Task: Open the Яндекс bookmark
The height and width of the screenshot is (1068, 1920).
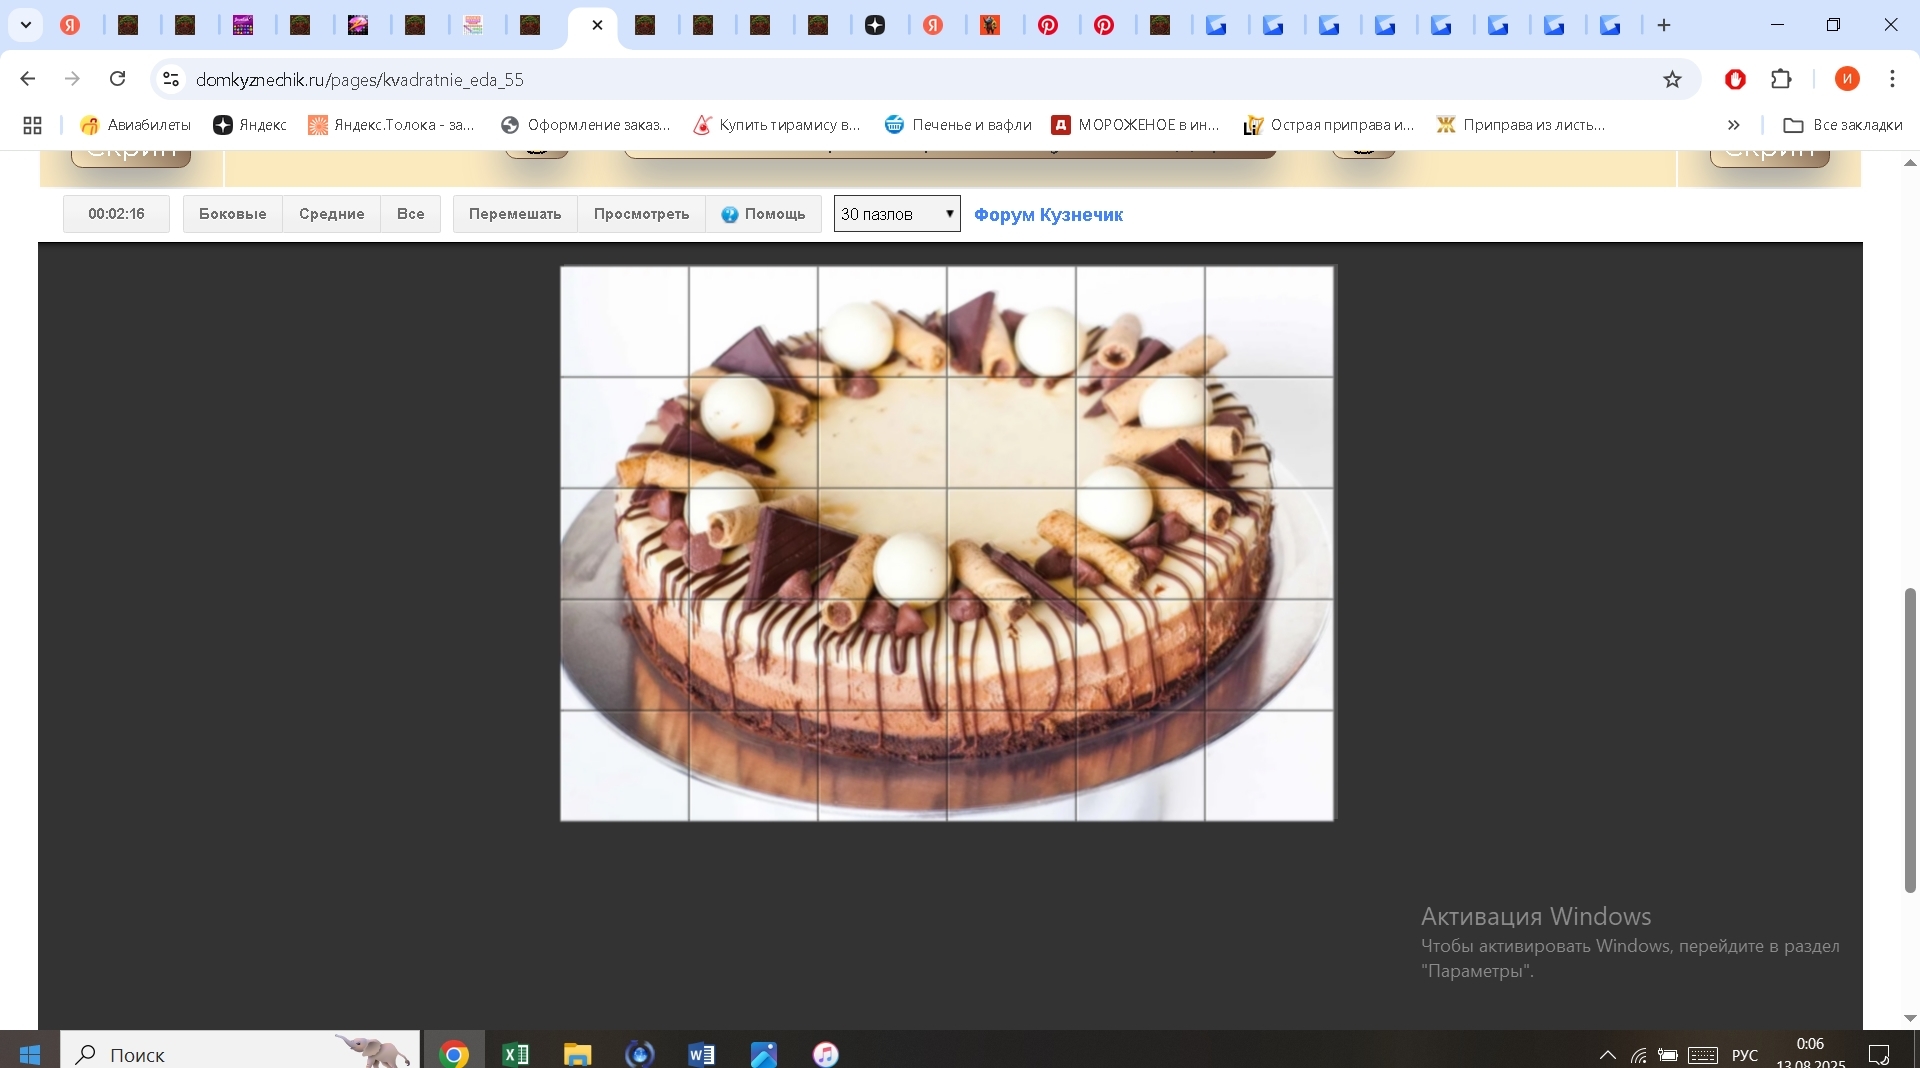Action: (250, 125)
